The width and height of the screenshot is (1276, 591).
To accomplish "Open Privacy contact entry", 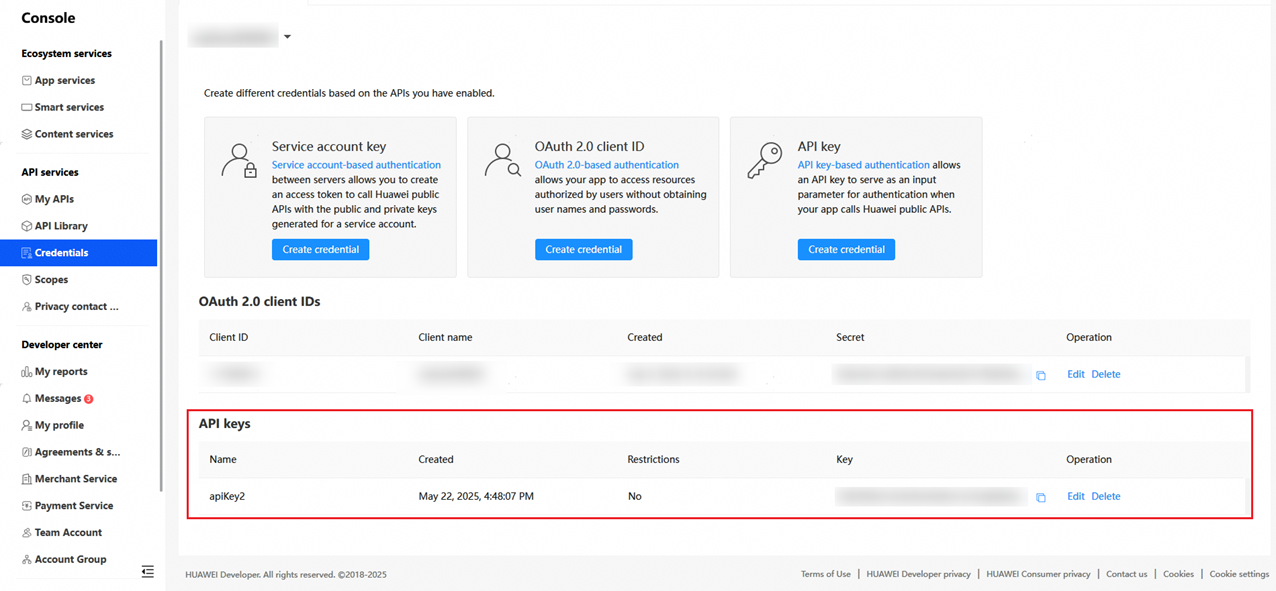I will point(79,307).
